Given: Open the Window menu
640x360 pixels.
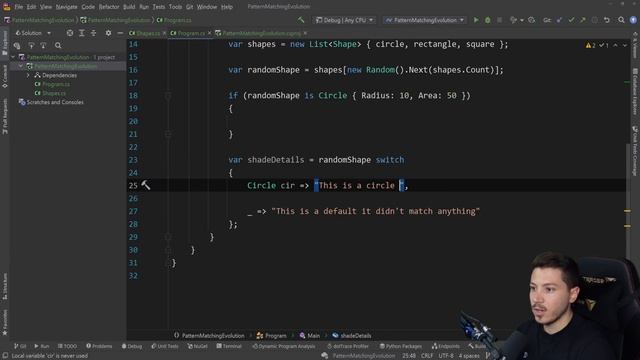Looking at the screenshot, I should [207, 7].
